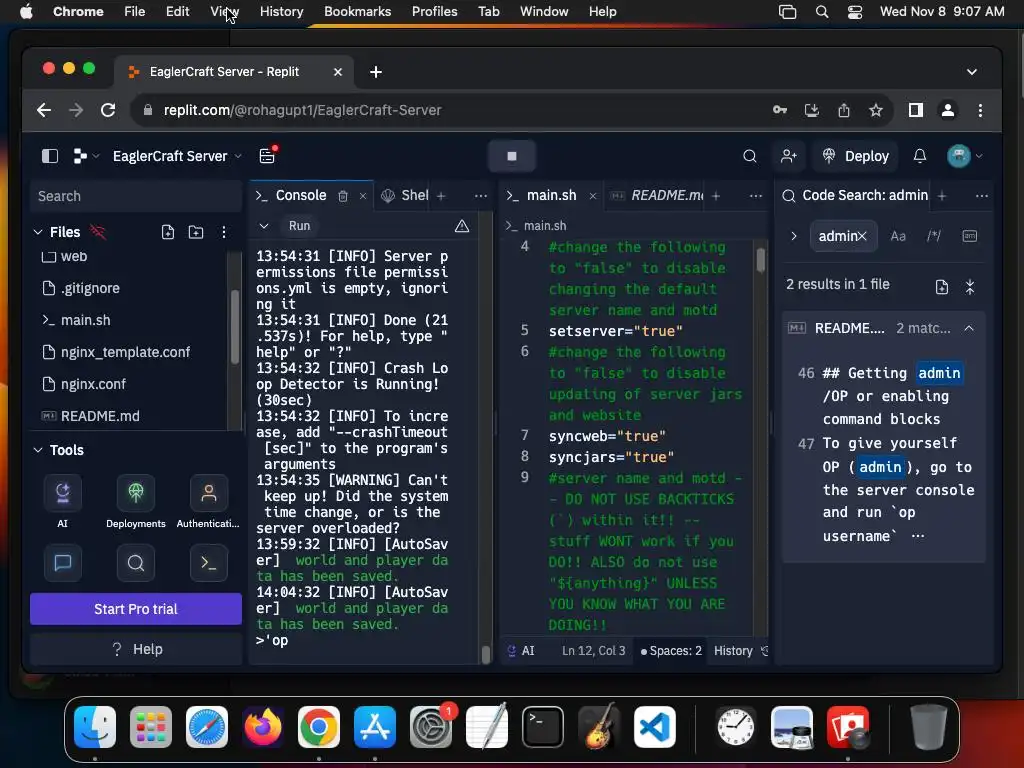Screen dimensions: 1024x768
Task: Open the Console tool icon in Tools
Action: [x=209, y=562]
